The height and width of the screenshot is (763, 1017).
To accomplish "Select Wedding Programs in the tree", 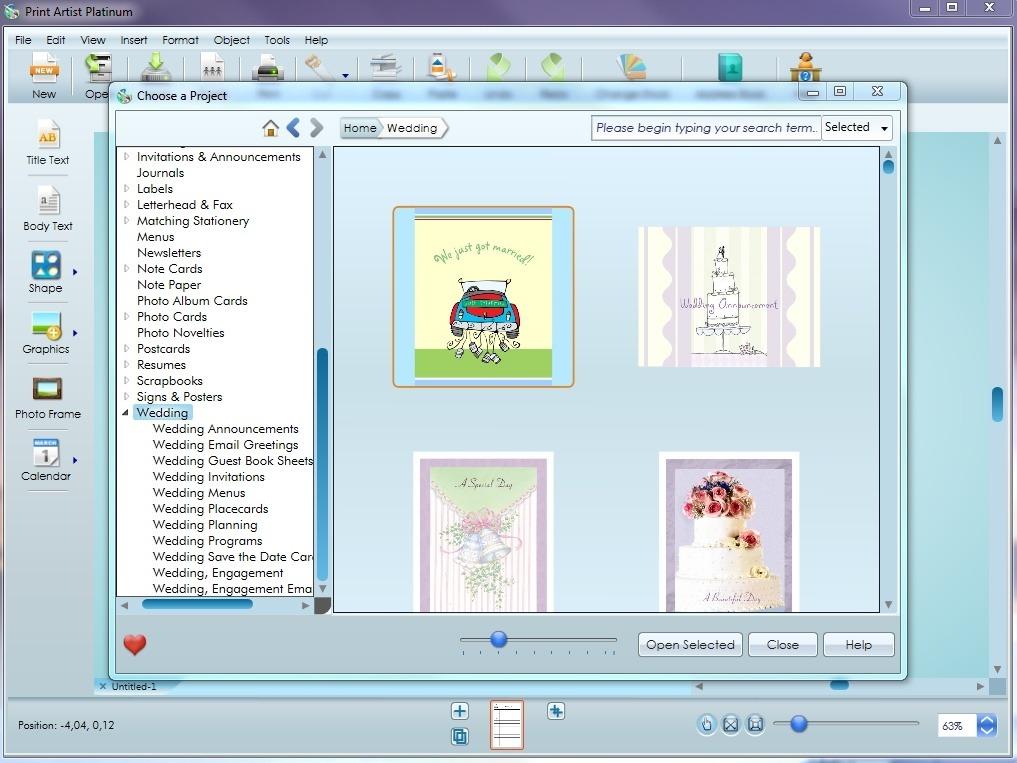I will pyautogui.click(x=208, y=540).
